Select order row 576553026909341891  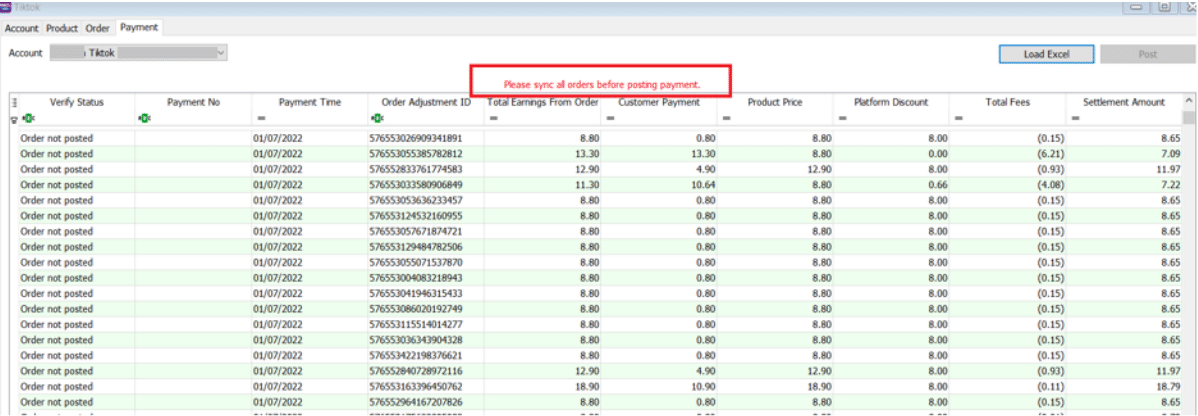[x=416, y=137]
